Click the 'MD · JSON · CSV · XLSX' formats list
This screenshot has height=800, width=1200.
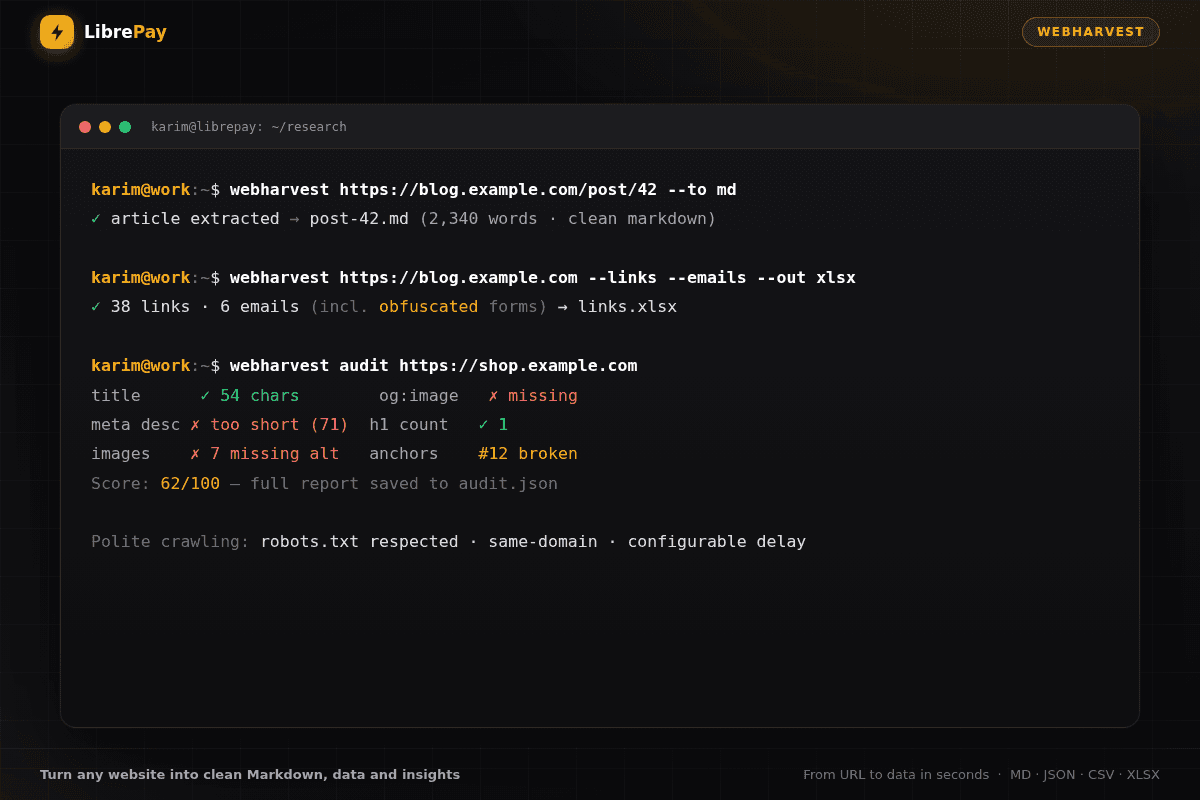click(1085, 775)
